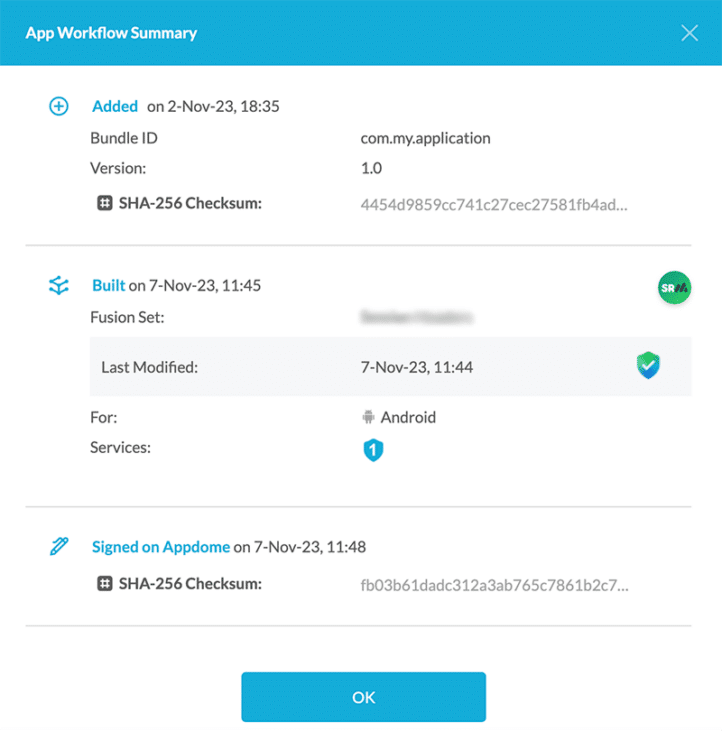The width and height of the screenshot is (722, 731).
Task: Click the hash icon beside the first SHA-256 Checksum
Action: [104, 204]
